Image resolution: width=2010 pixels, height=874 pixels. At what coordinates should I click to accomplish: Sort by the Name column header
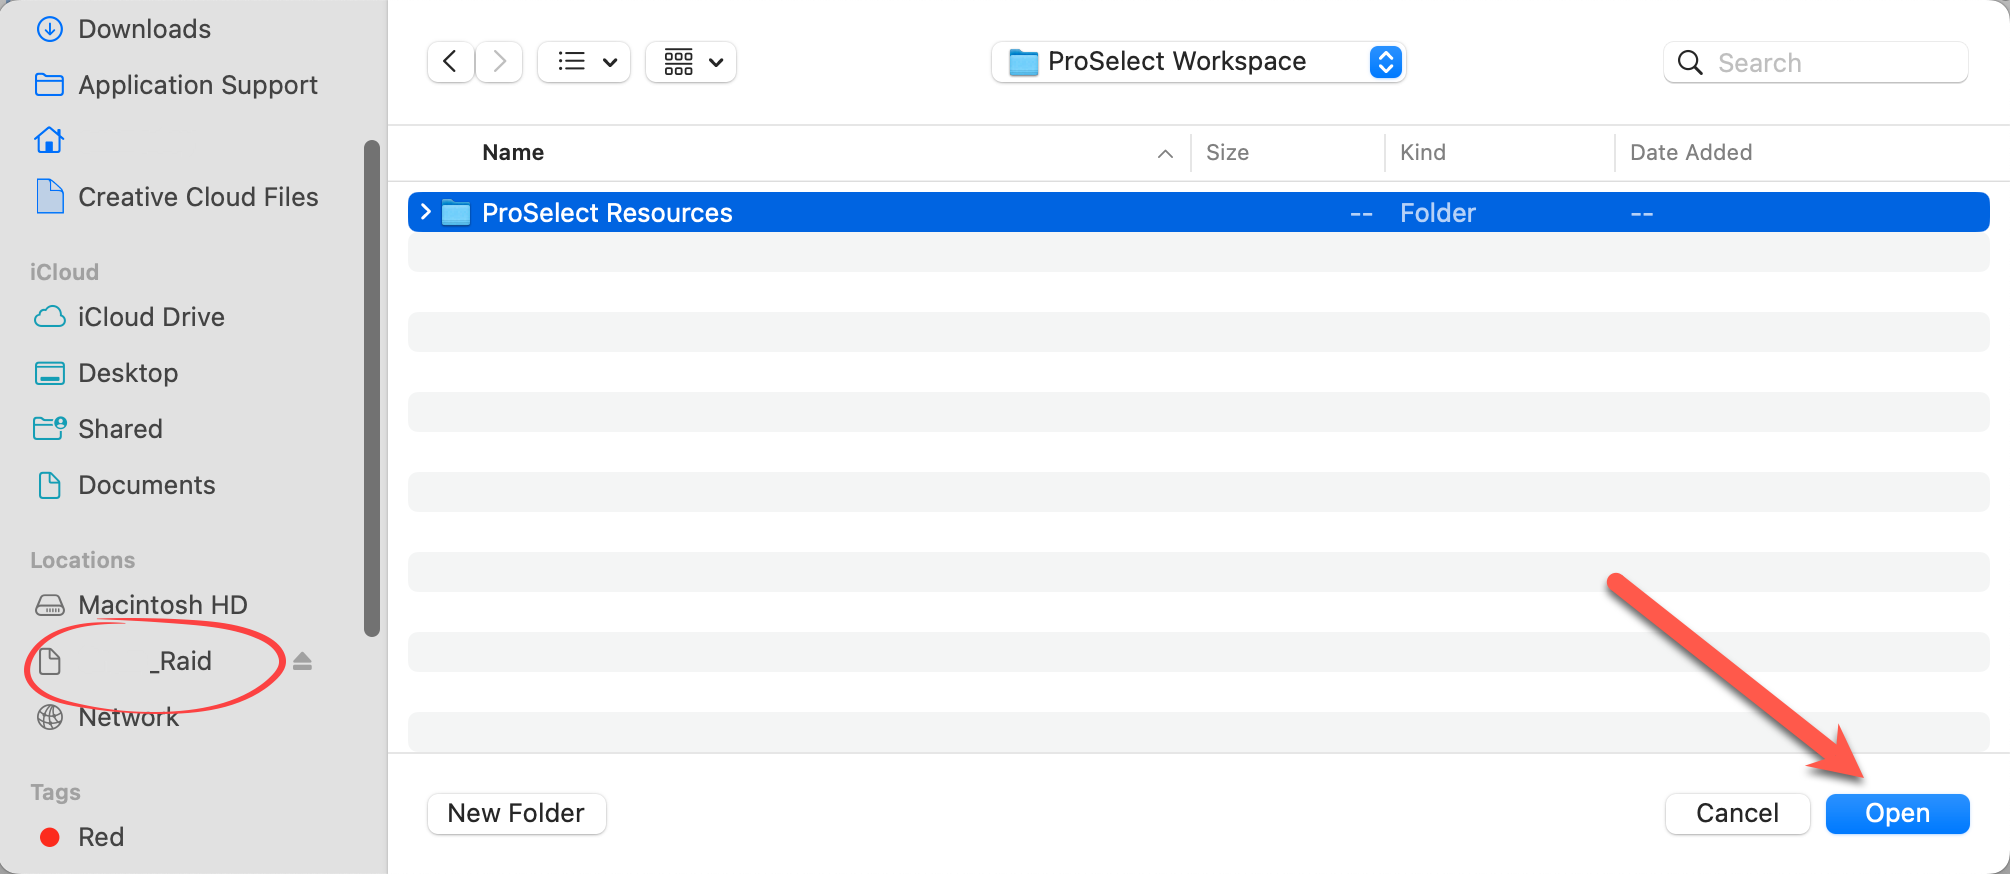[513, 152]
